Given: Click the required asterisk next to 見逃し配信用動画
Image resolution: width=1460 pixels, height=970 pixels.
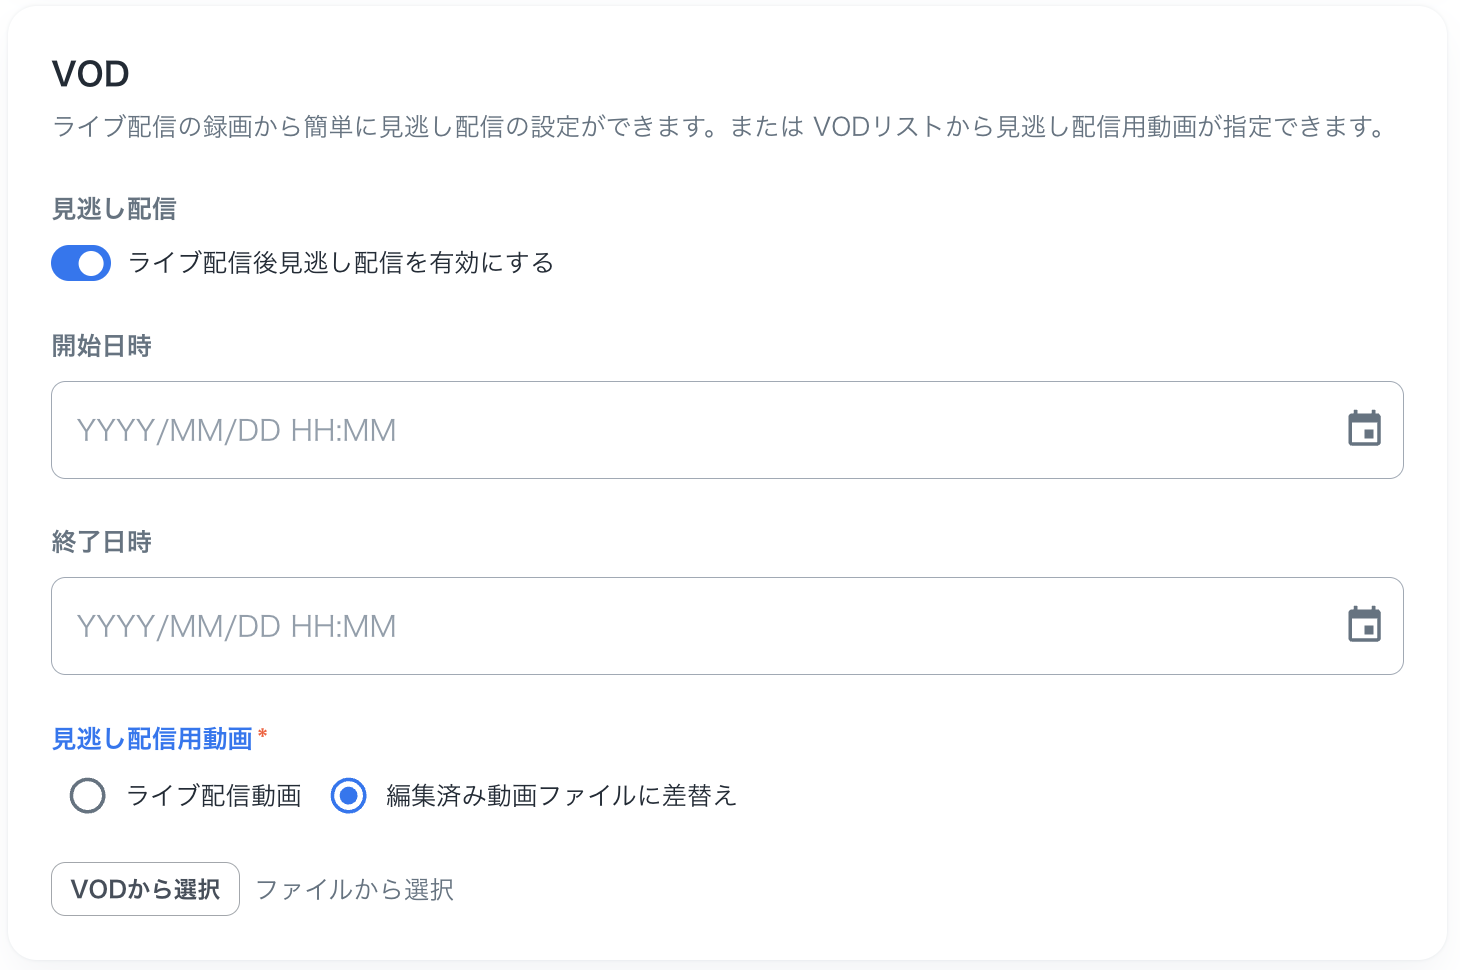Looking at the screenshot, I should 264,733.
